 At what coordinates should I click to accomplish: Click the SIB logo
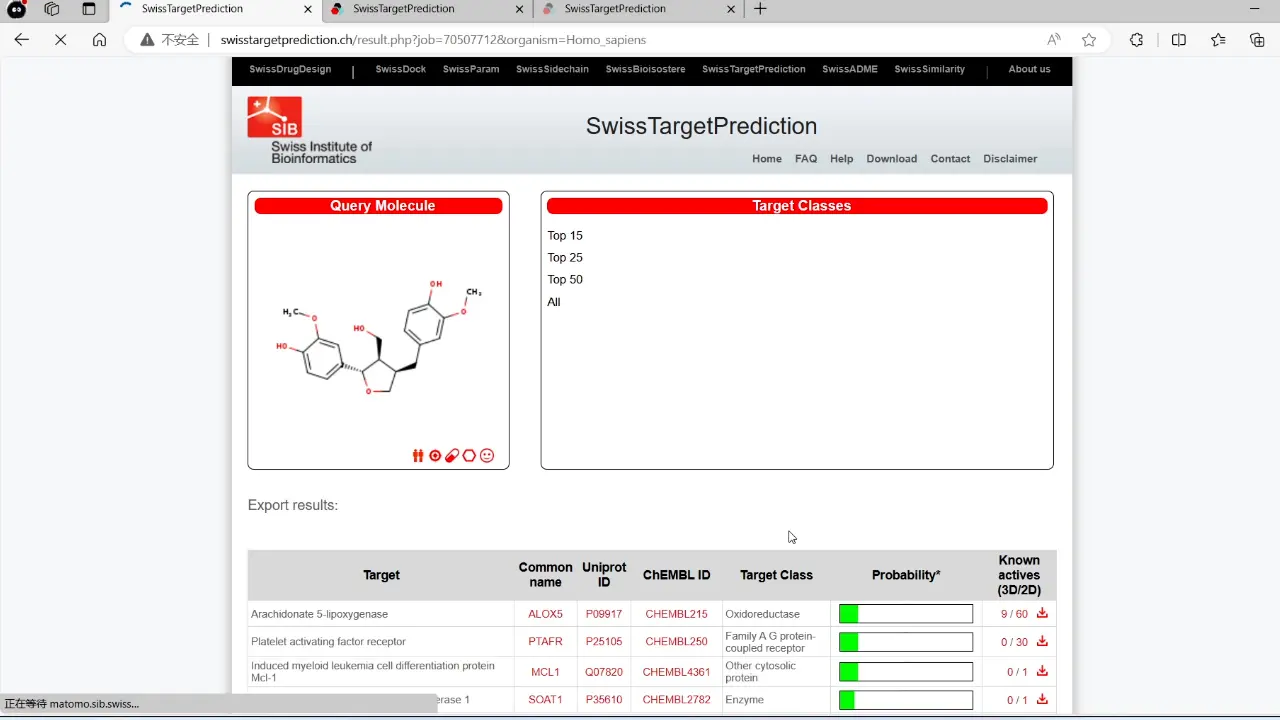coord(274,117)
